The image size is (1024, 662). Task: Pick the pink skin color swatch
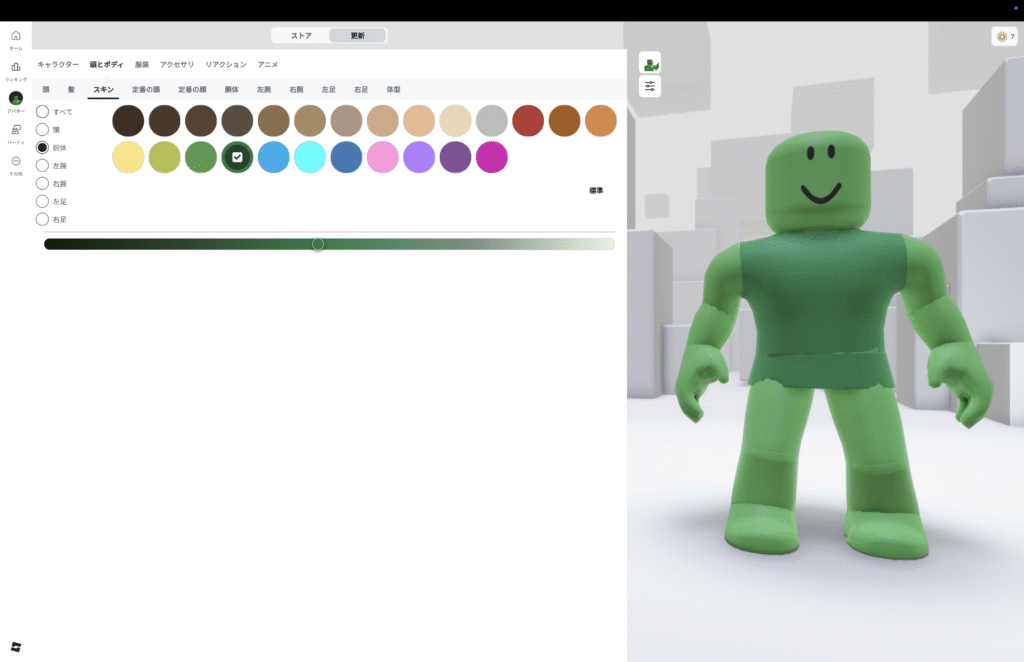pyautogui.click(x=383, y=157)
